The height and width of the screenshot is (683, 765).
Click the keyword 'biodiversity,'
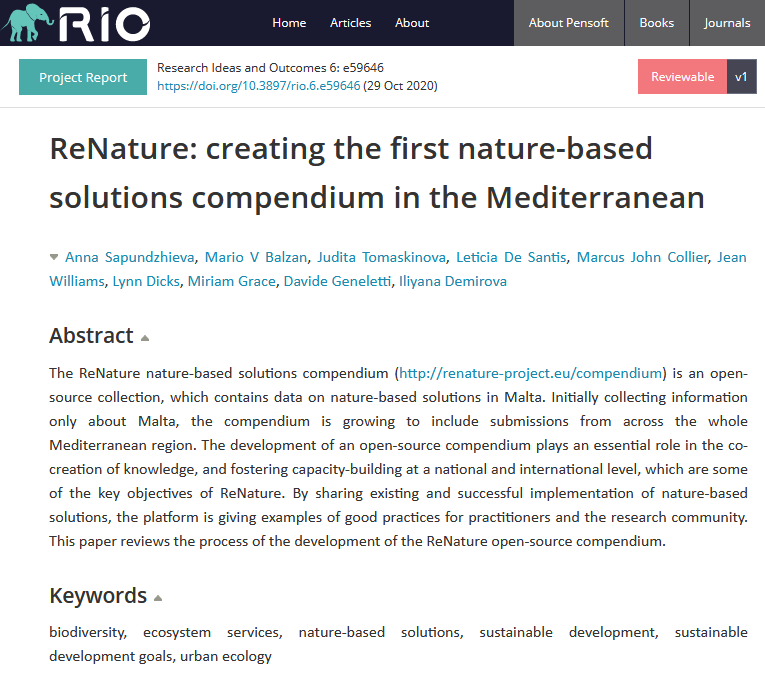88,632
